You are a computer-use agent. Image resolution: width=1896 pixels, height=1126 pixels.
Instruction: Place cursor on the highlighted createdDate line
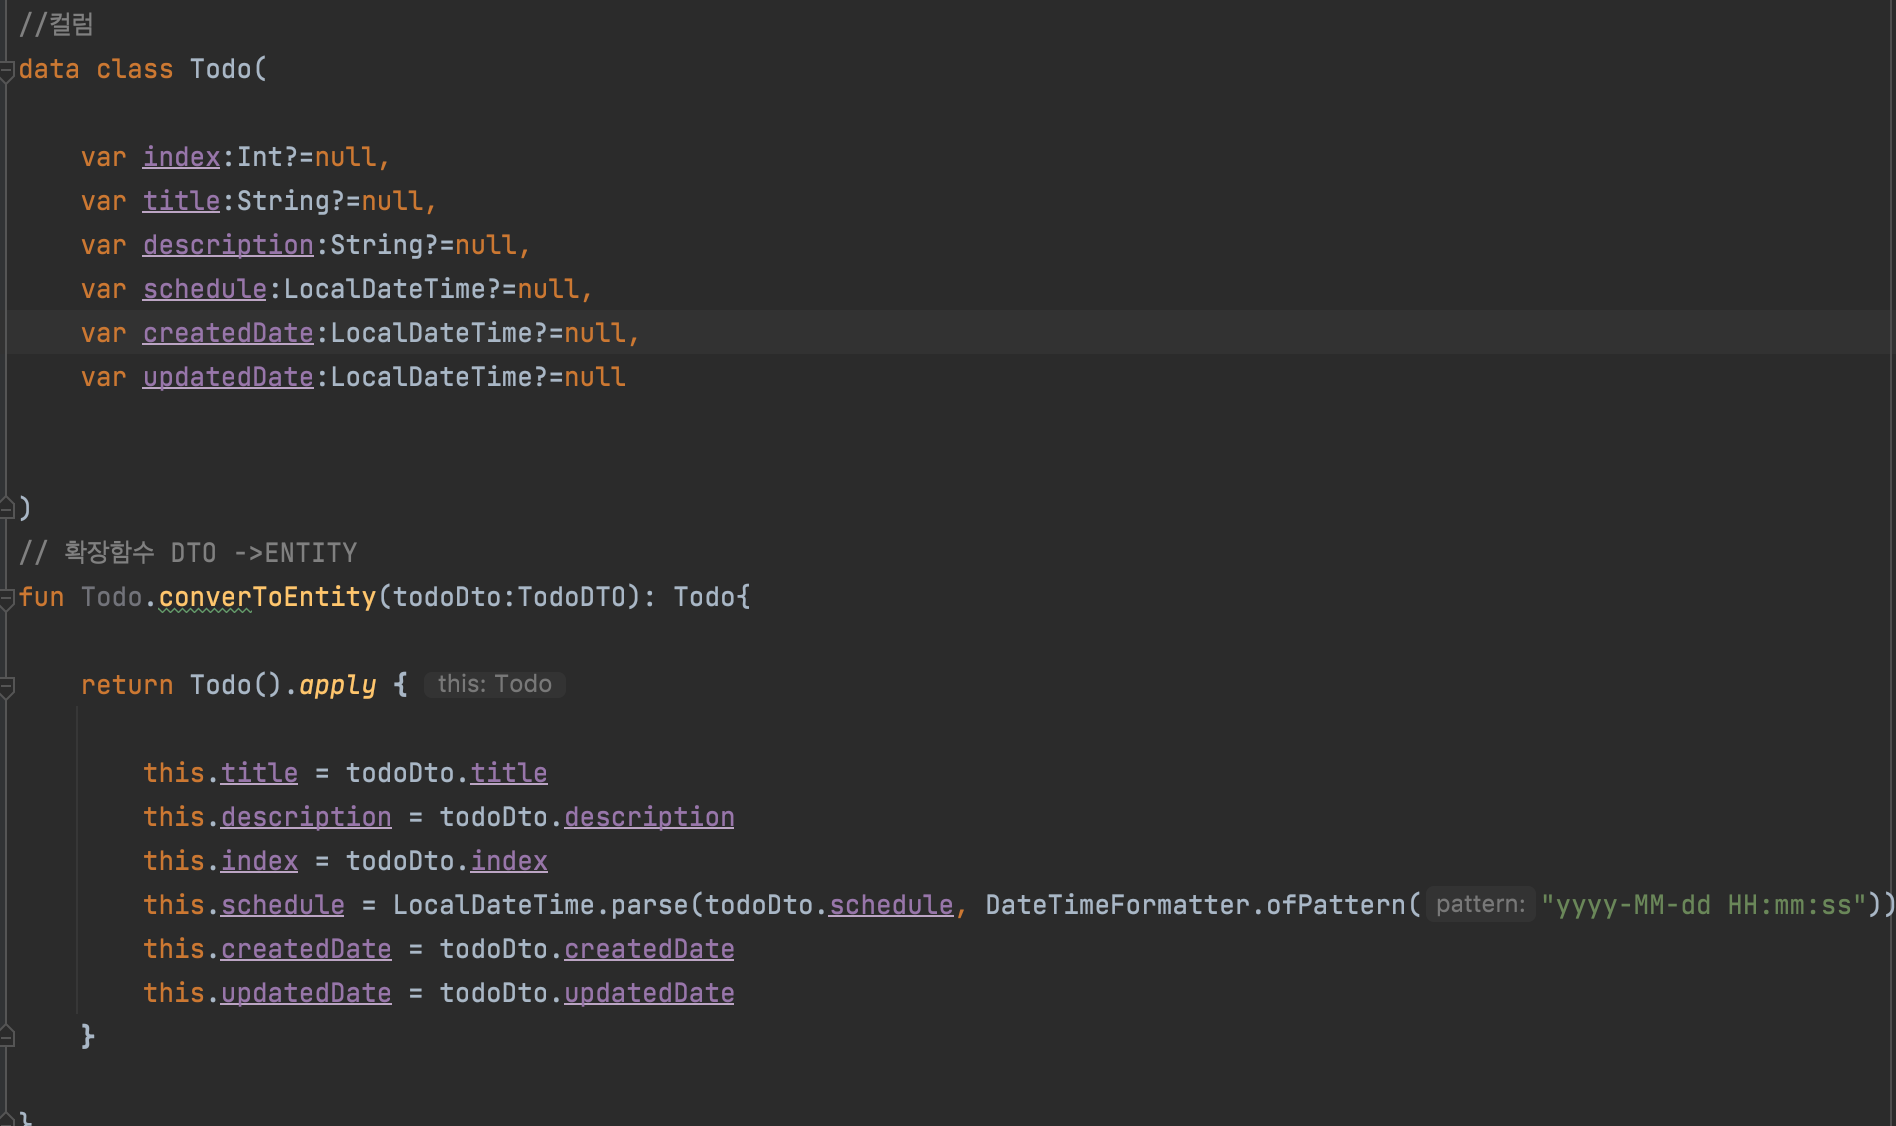point(400,332)
